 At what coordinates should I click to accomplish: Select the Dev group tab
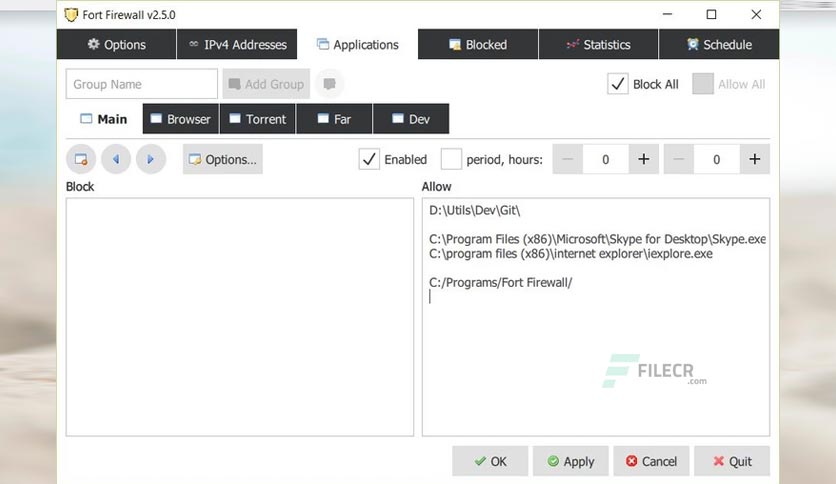click(411, 119)
